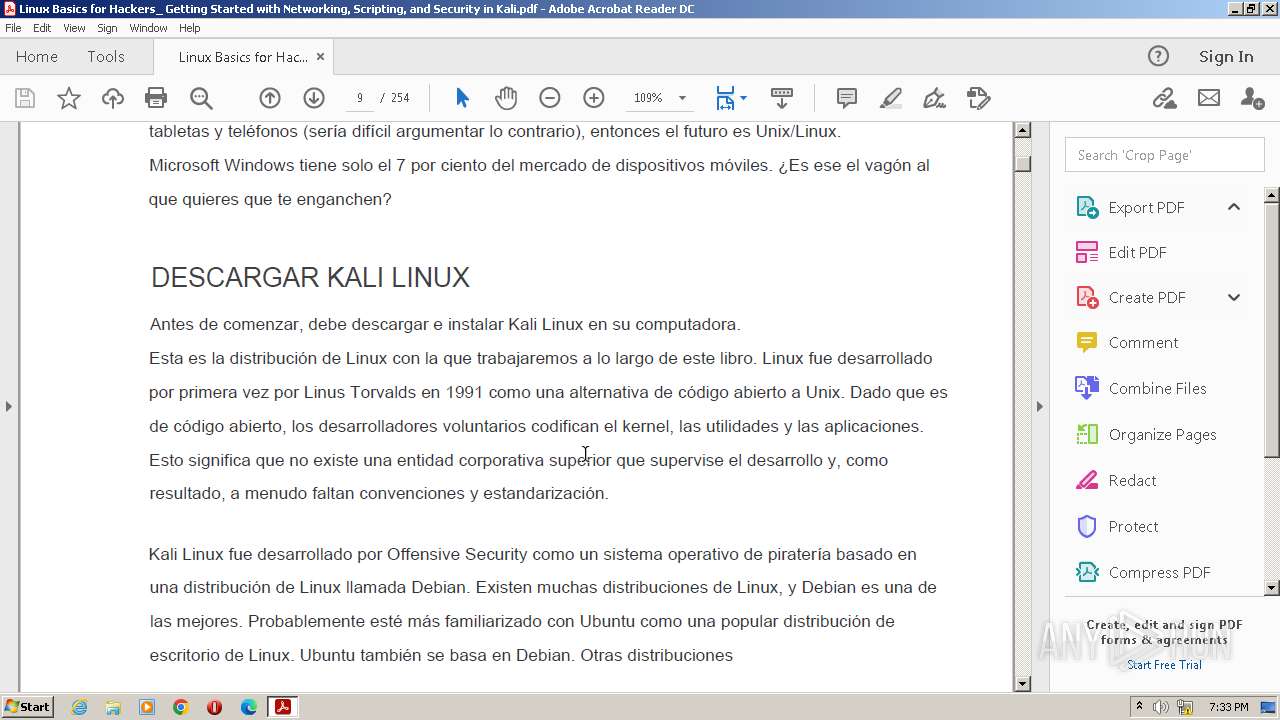The width and height of the screenshot is (1280, 720).
Task: Go to next page arrow
Action: 314,98
